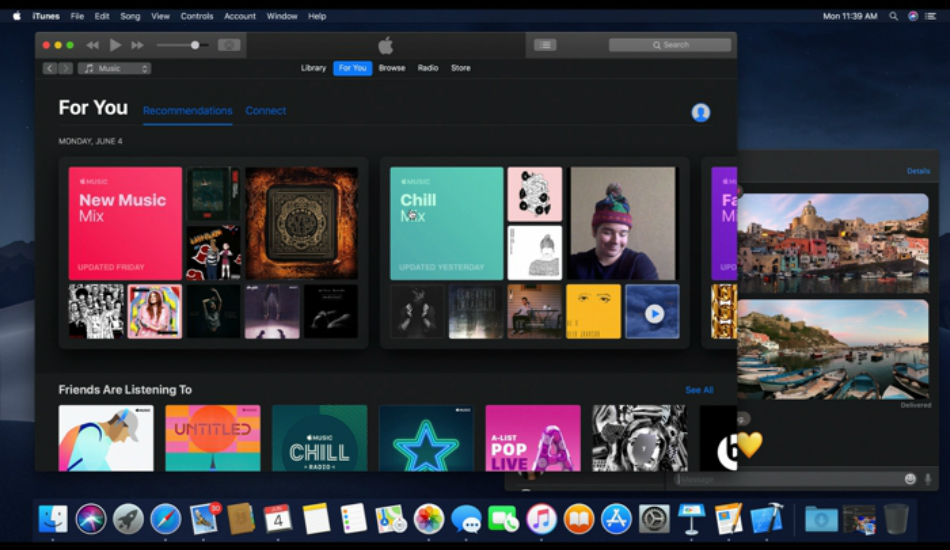
Task: Open System Preferences from the Dock
Action: [654, 519]
